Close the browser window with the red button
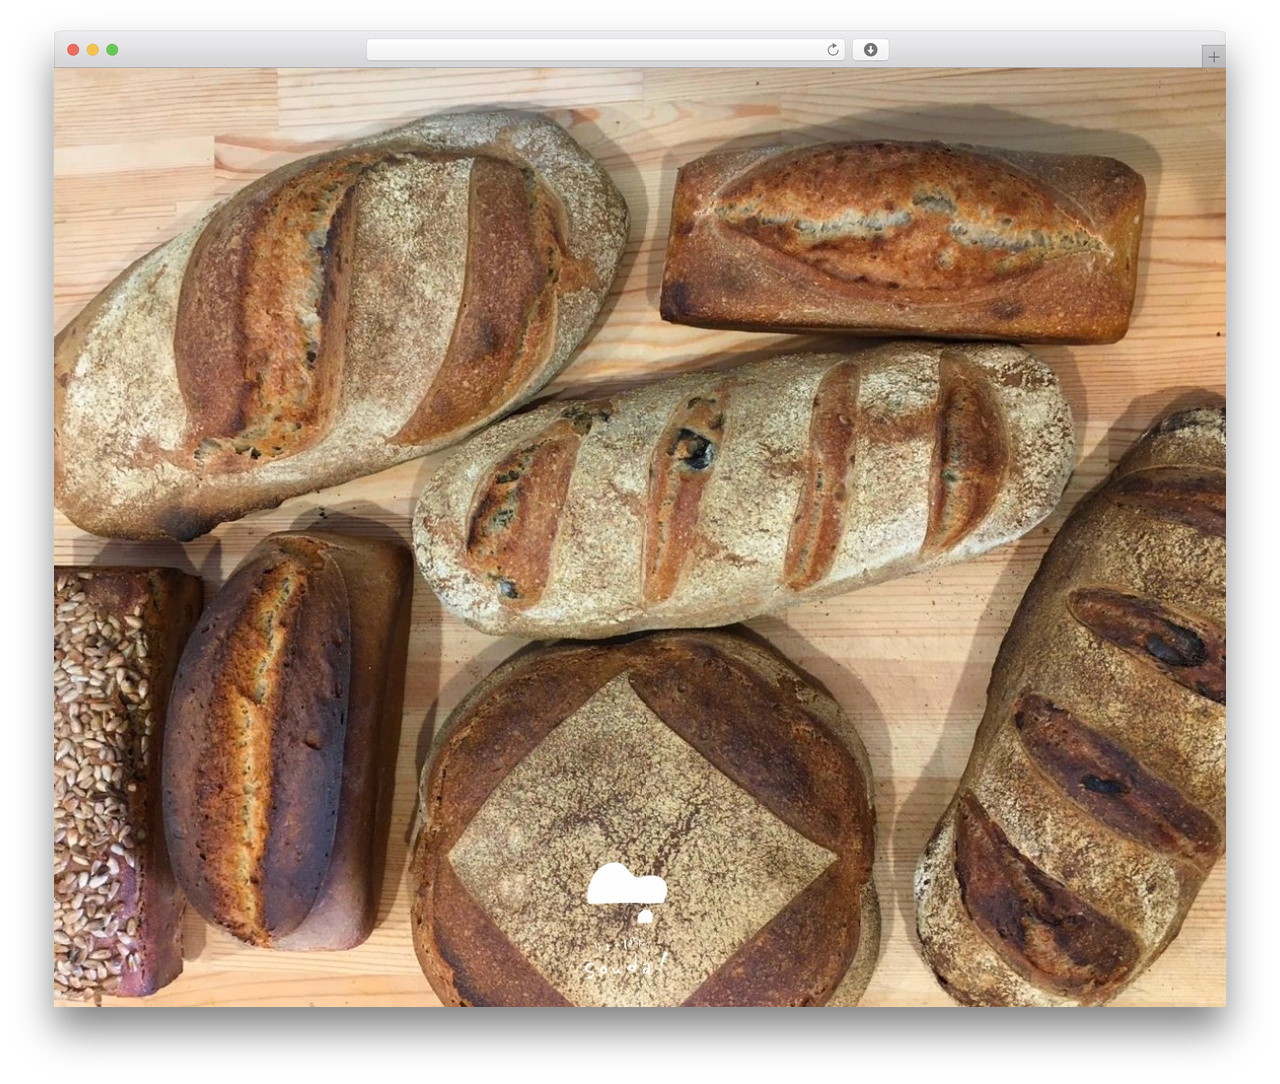This screenshot has height=1084, width=1280. (73, 50)
